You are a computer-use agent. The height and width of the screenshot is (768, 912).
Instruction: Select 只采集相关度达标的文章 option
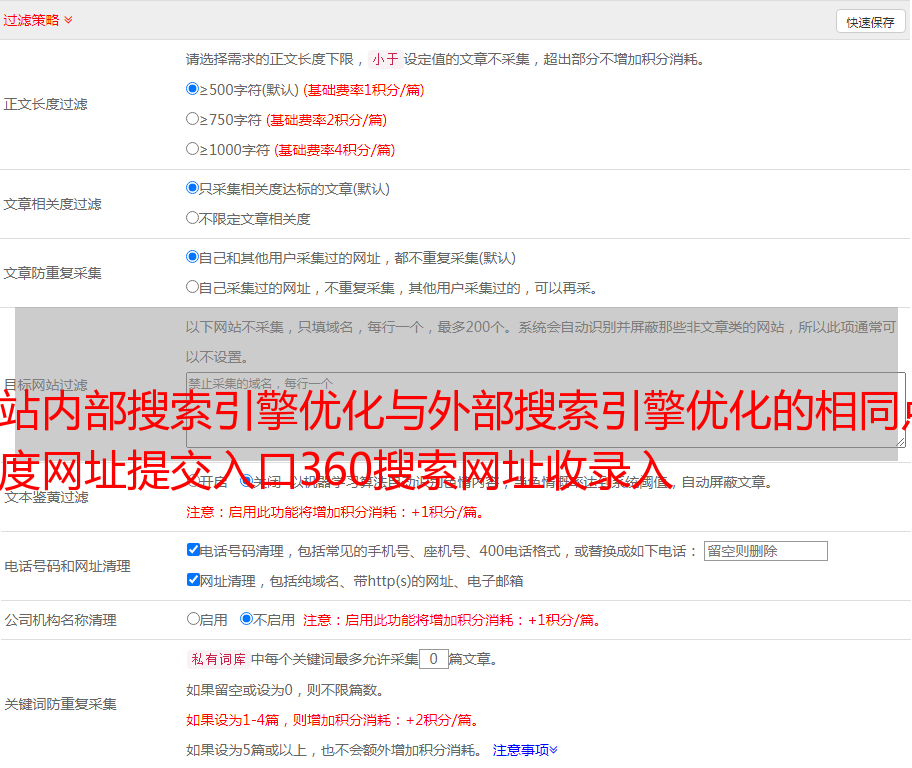[193, 188]
